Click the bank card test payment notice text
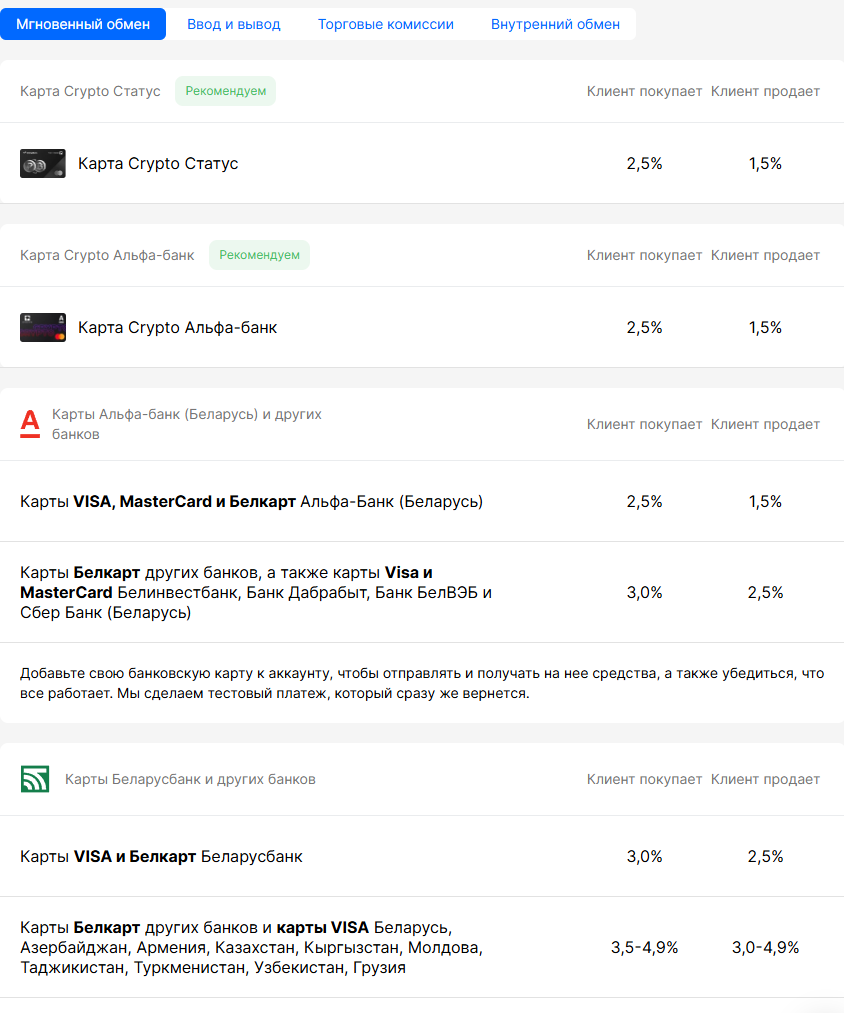844x1013 pixels. (x=421, y=682)
